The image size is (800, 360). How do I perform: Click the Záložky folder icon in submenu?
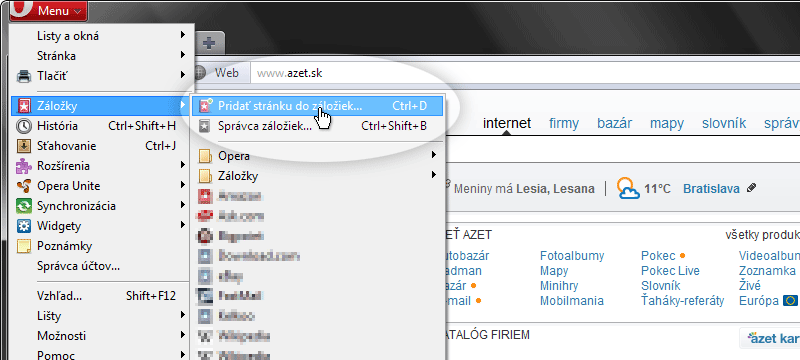(x=205, y=176)
